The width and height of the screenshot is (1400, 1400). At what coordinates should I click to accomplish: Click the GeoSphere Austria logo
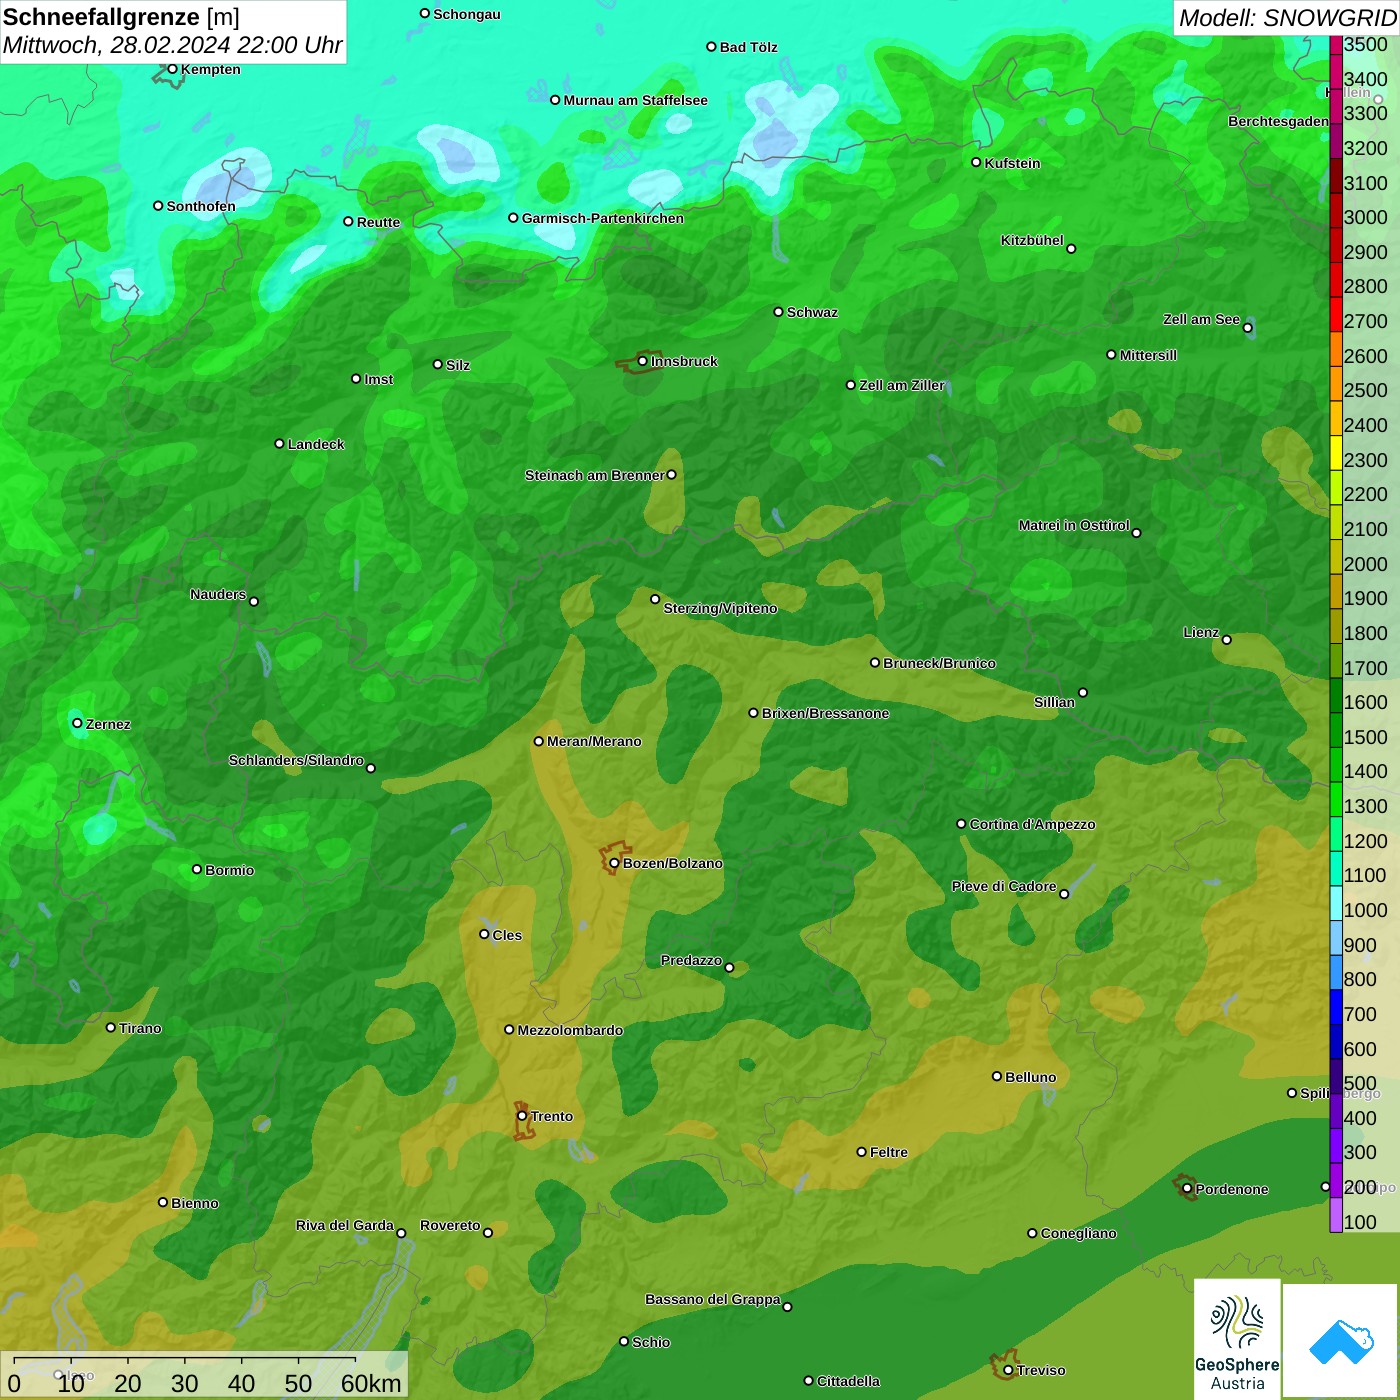tap(1237, 1342)
